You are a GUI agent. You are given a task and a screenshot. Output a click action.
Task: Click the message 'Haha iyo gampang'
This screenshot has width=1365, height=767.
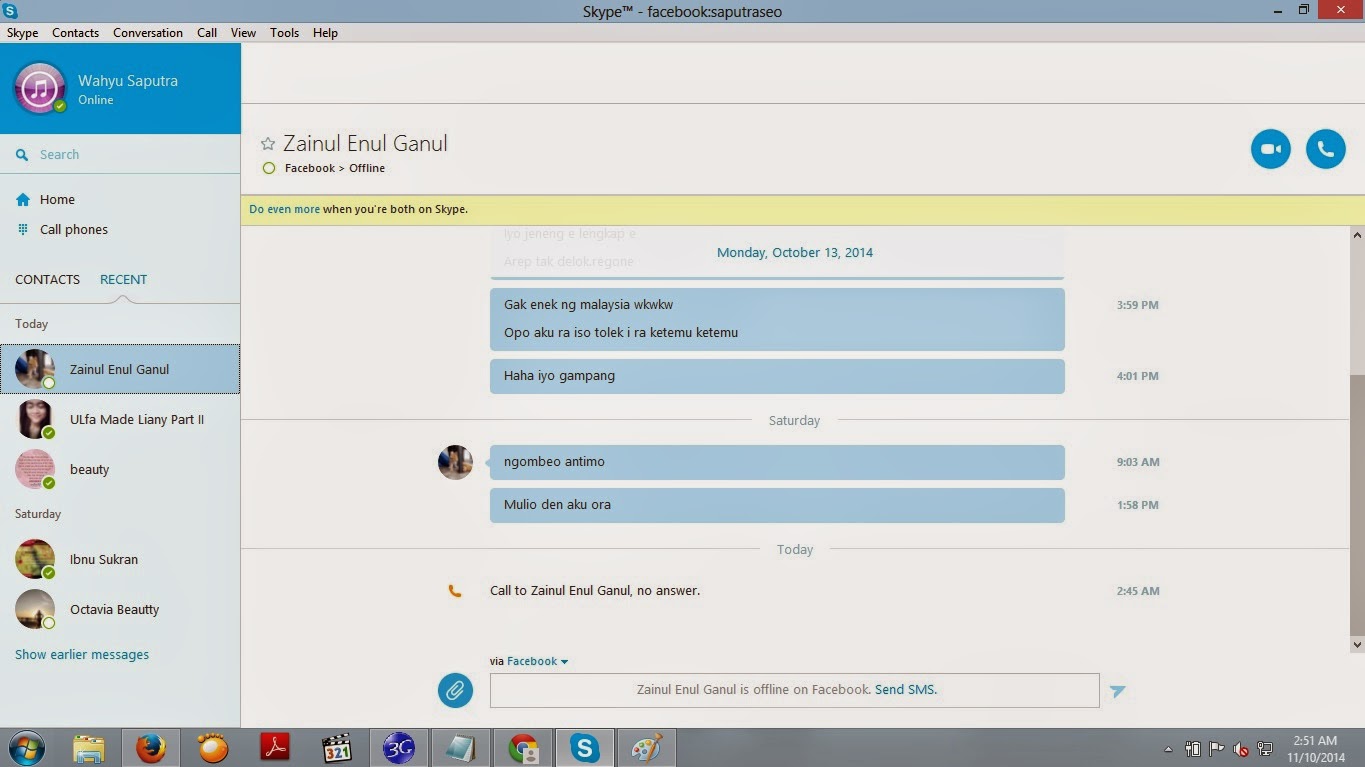(777, 376)
